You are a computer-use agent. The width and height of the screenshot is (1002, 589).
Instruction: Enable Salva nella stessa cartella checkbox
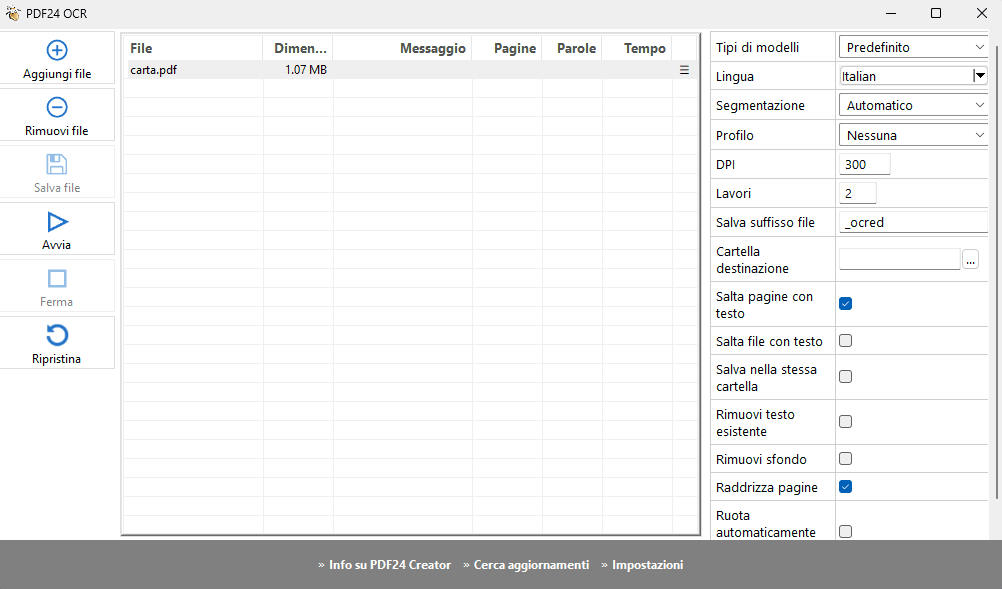click(845, 376)
